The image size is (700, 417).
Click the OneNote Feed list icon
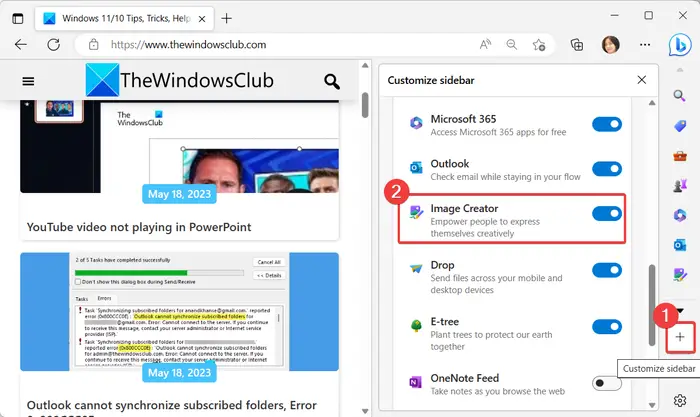click(x=415, y=382)
